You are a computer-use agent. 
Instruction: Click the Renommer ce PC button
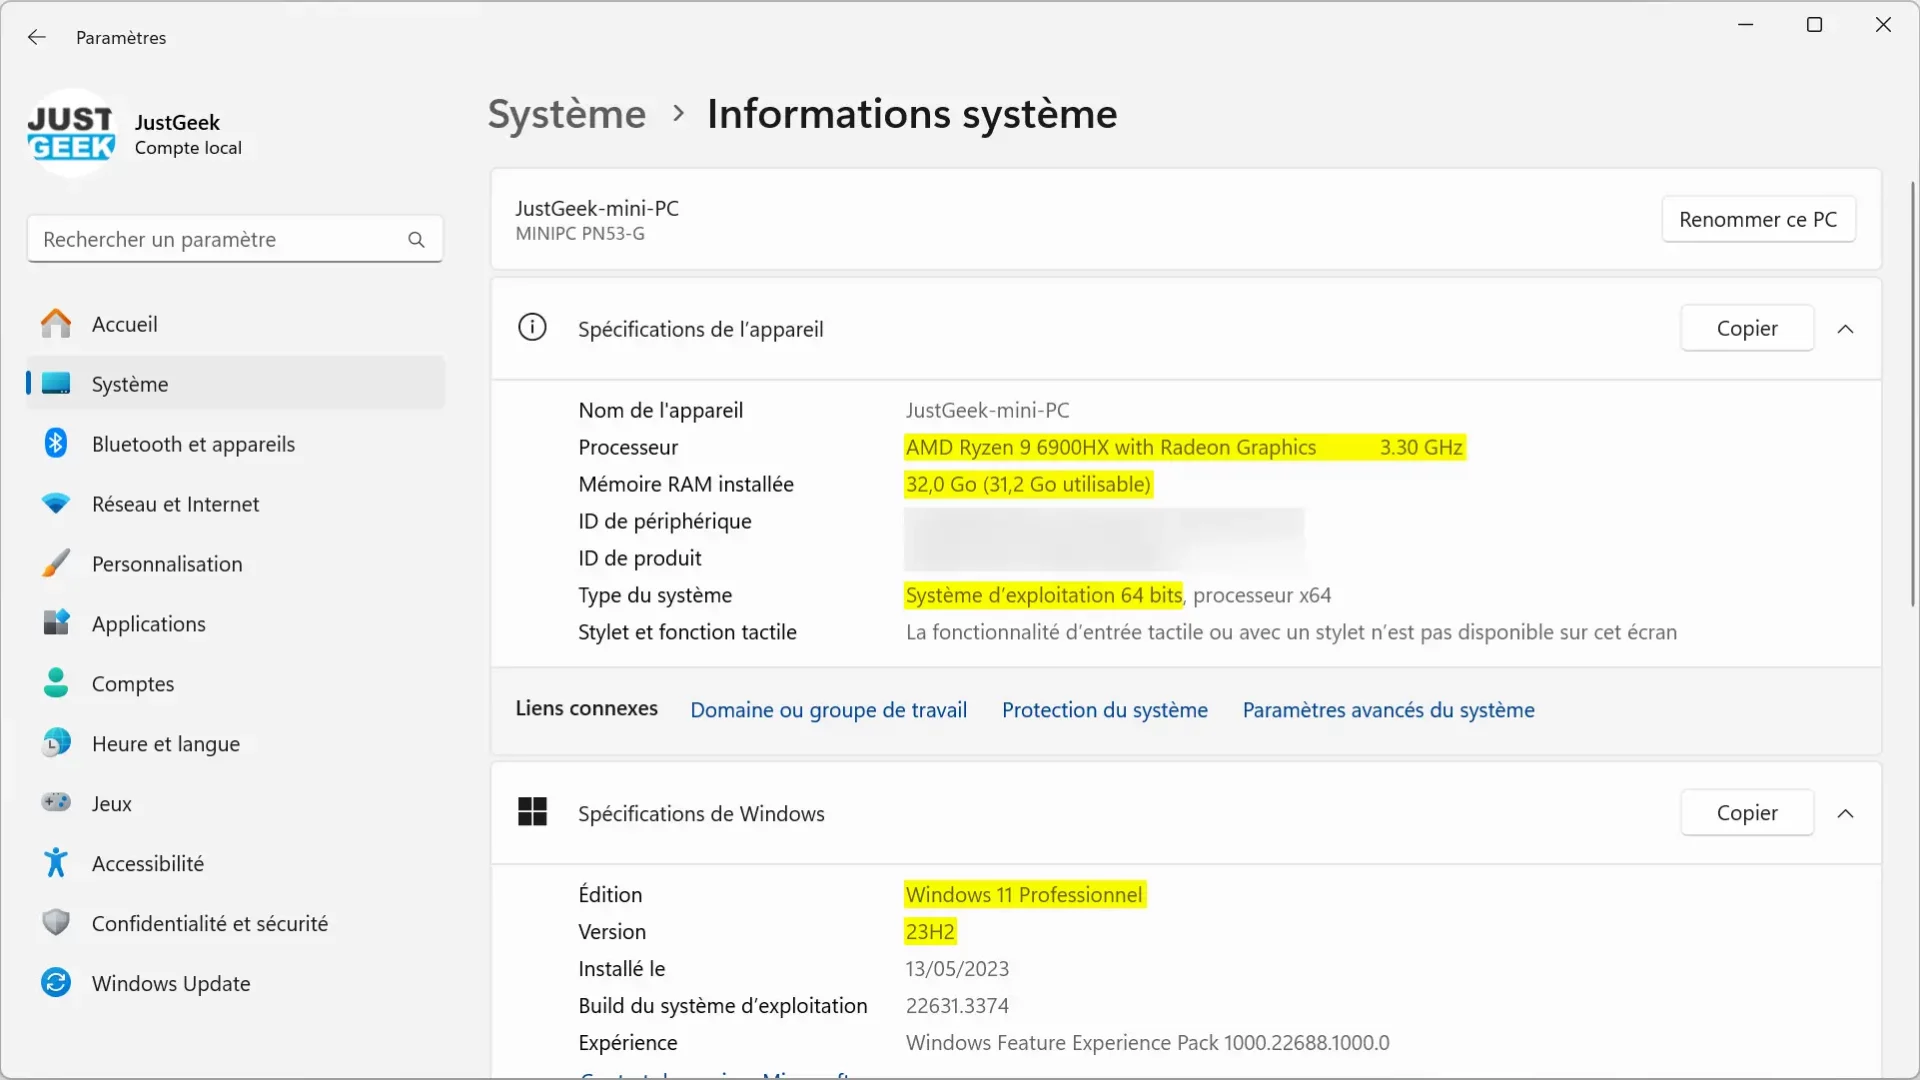(x=1758, y=218)
